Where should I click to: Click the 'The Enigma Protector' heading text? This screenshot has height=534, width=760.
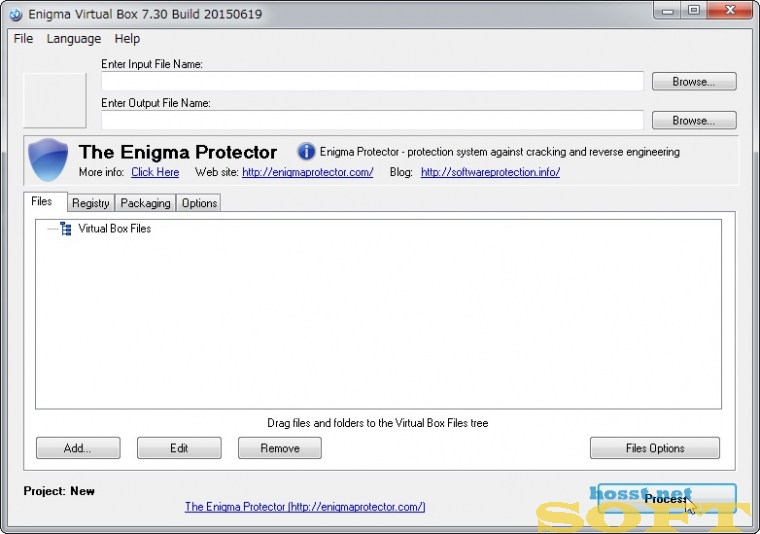[178, 152]
